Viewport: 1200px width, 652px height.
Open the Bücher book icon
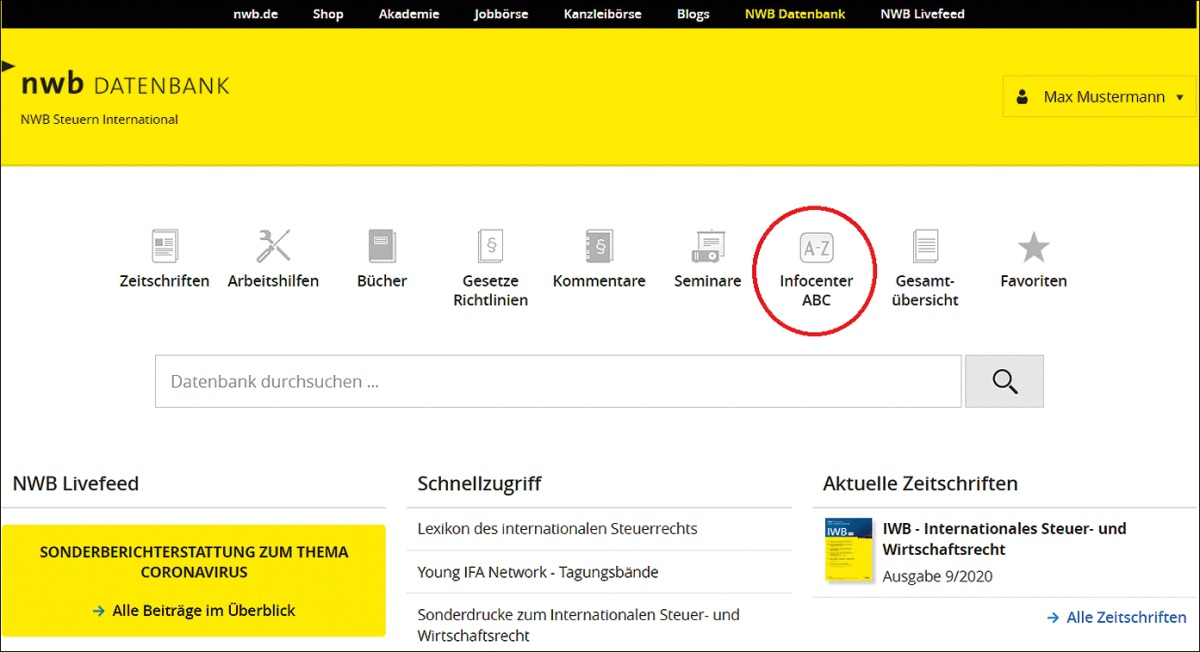382,246
